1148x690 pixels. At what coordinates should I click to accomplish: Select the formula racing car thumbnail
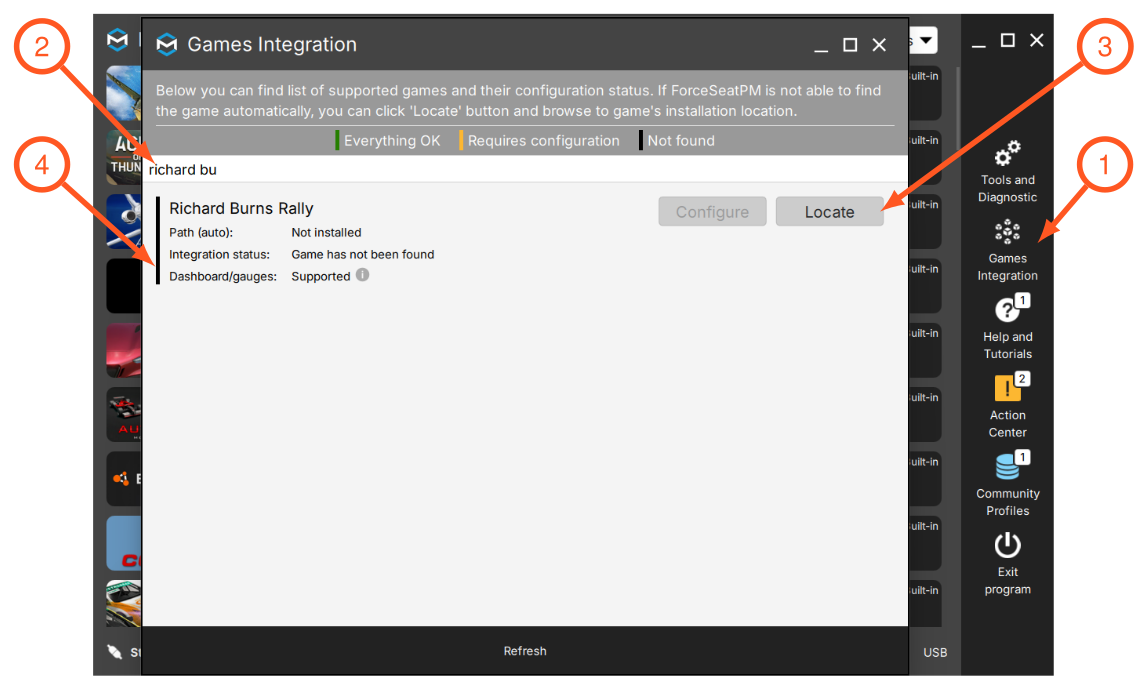click(124, 414)
